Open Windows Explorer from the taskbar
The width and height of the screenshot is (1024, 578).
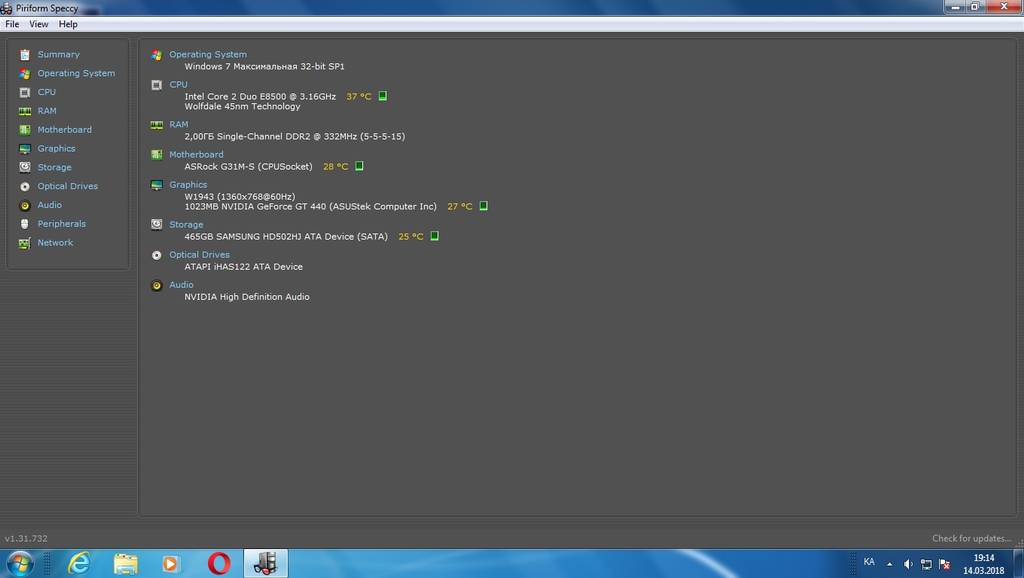click(125, 564)
